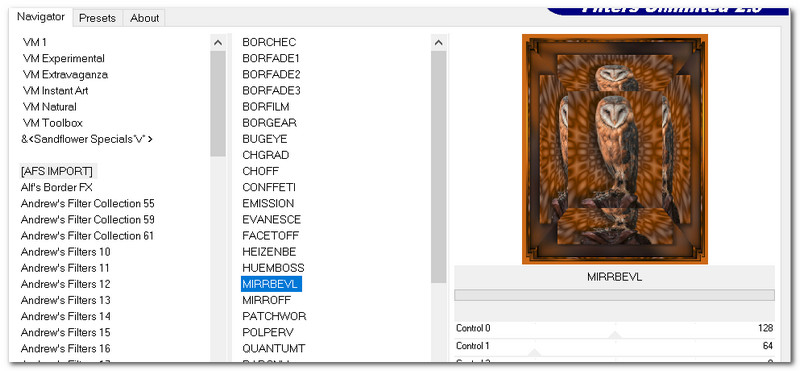Select the Sandflower Specials category
The image size is (800, 371).
click(x=87, y=139)
